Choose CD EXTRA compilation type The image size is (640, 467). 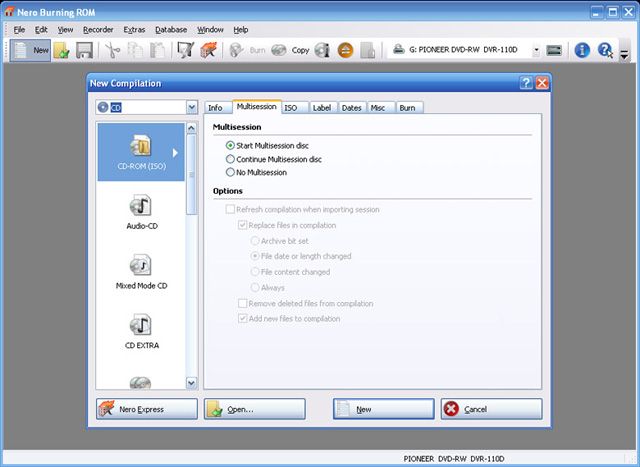[x=141, y=331]
